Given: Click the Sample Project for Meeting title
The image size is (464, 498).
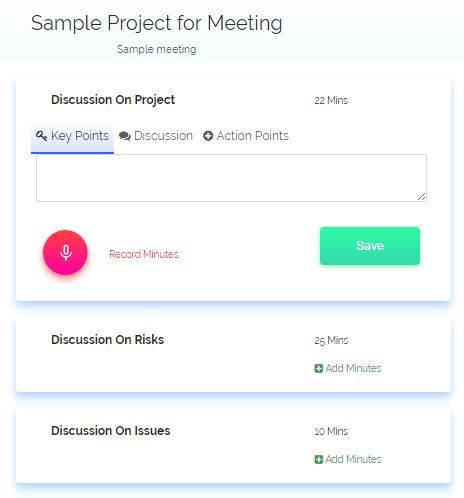Looking at the screenshot, I should (157, 23).
